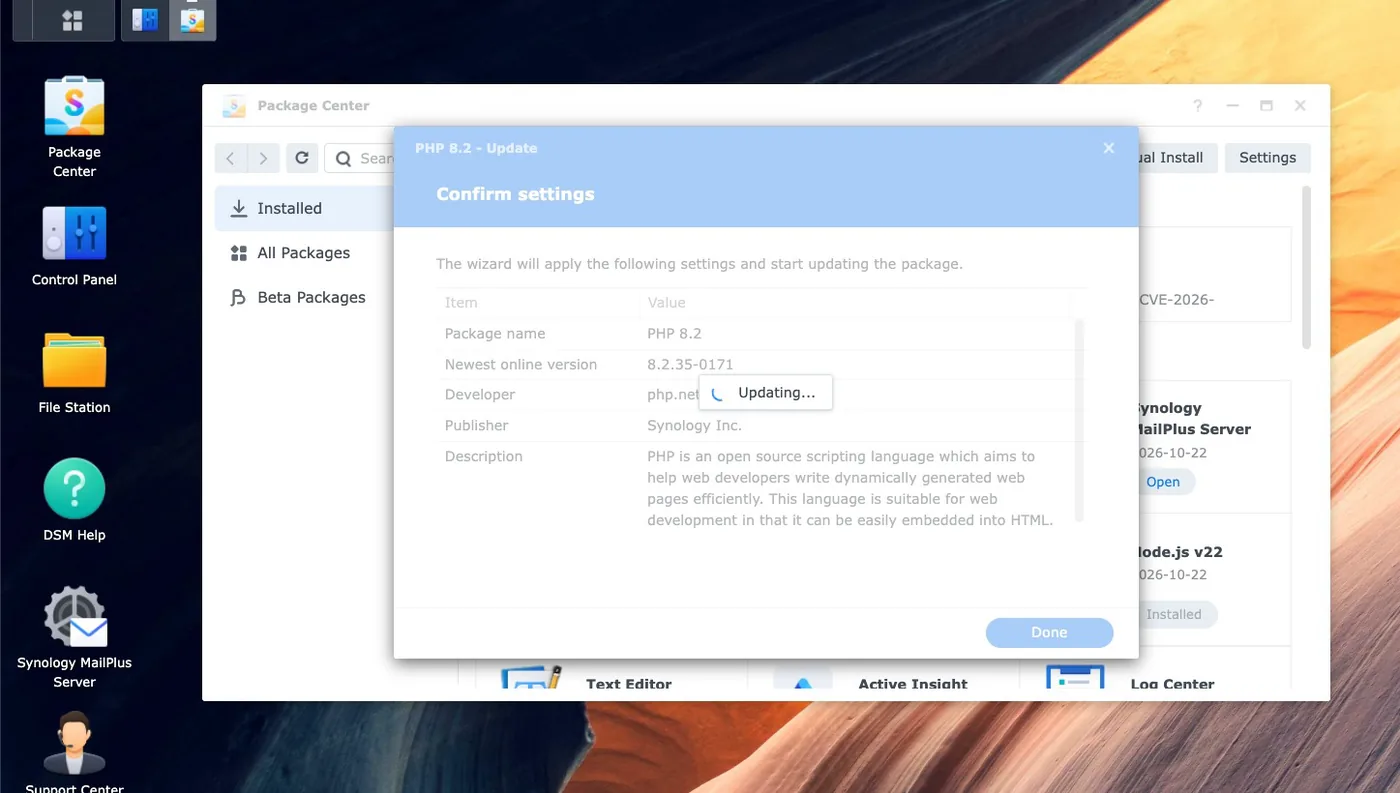Launch File Station from the desktop
Image resolution: width=1400 pixels, height=793 pixels.
[74, 373]
